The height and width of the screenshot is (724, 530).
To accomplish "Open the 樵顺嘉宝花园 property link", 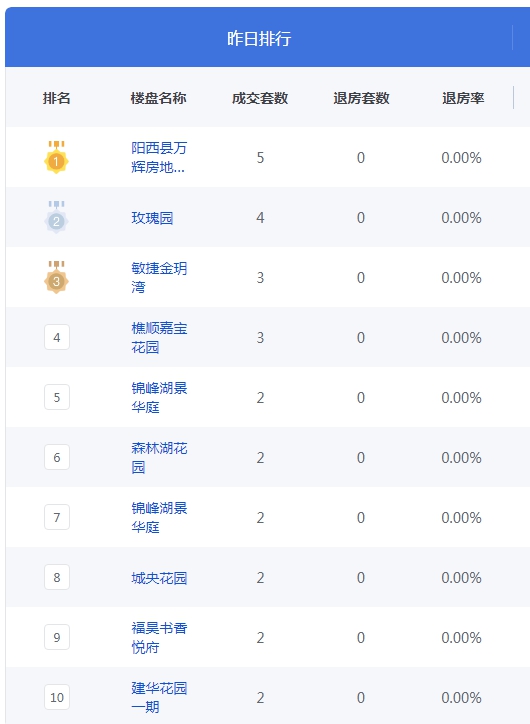I will click(159, 338).
